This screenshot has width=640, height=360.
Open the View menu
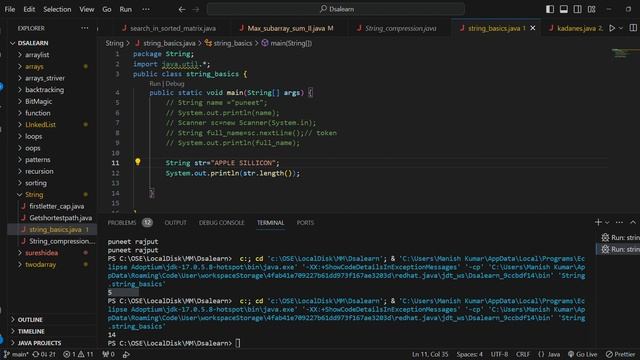pos(87,9)
